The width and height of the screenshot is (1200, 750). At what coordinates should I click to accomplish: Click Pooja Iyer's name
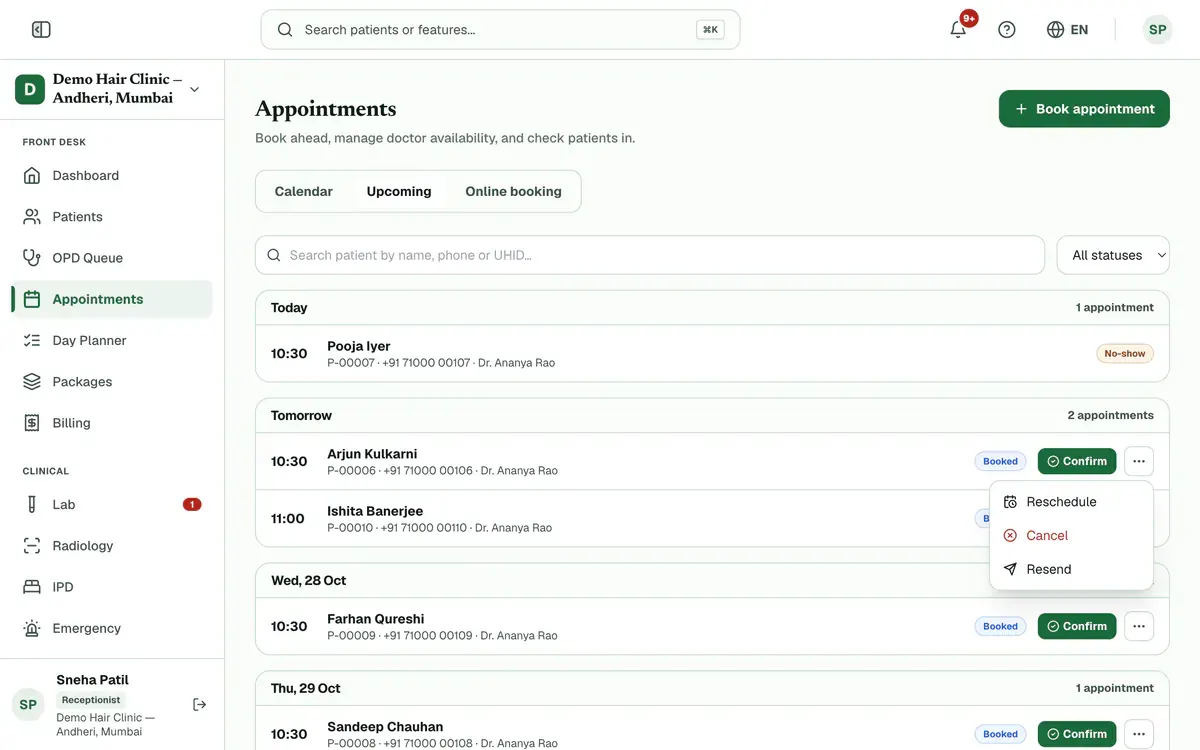[359, 346]
